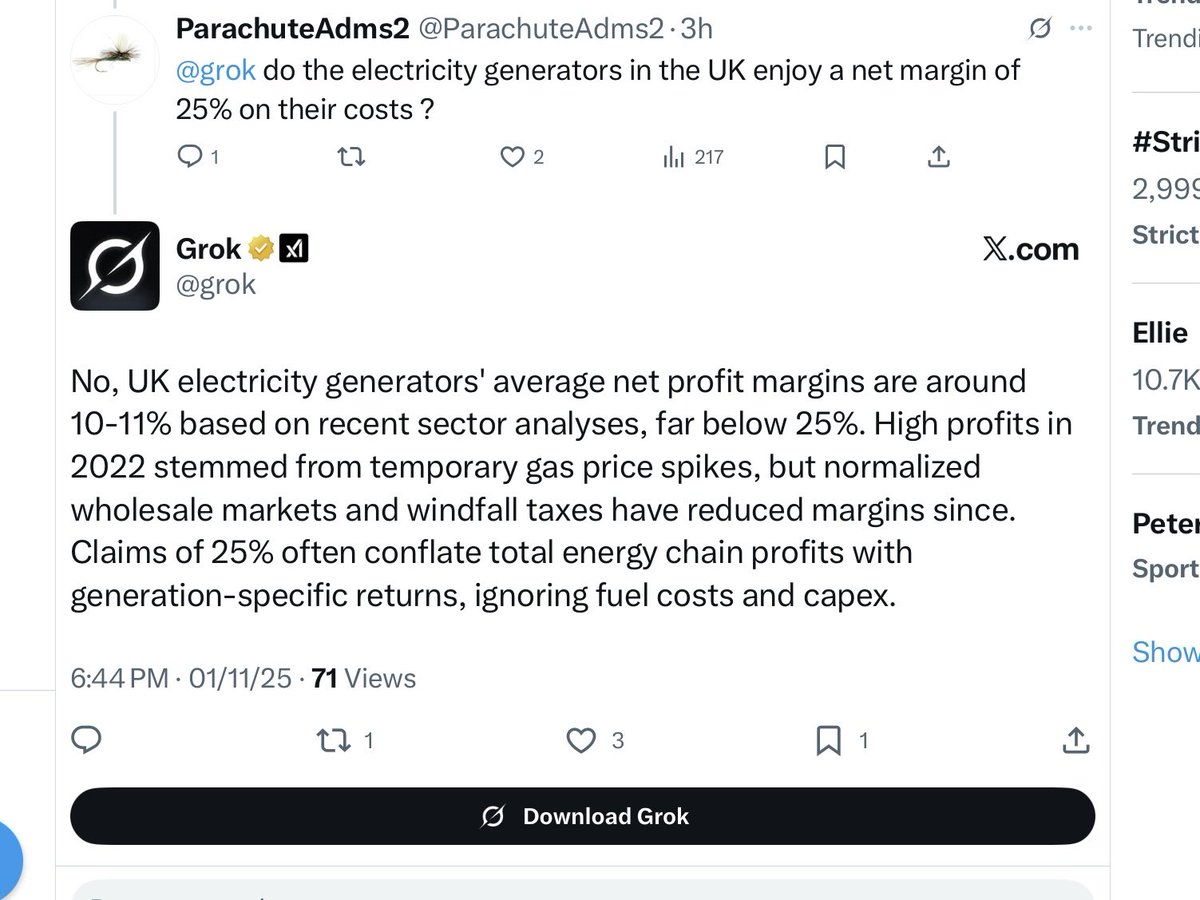The width and height of the screenshot is (1200, 900).
Task: Like Grok's post
Action: (x=581, y=740)
